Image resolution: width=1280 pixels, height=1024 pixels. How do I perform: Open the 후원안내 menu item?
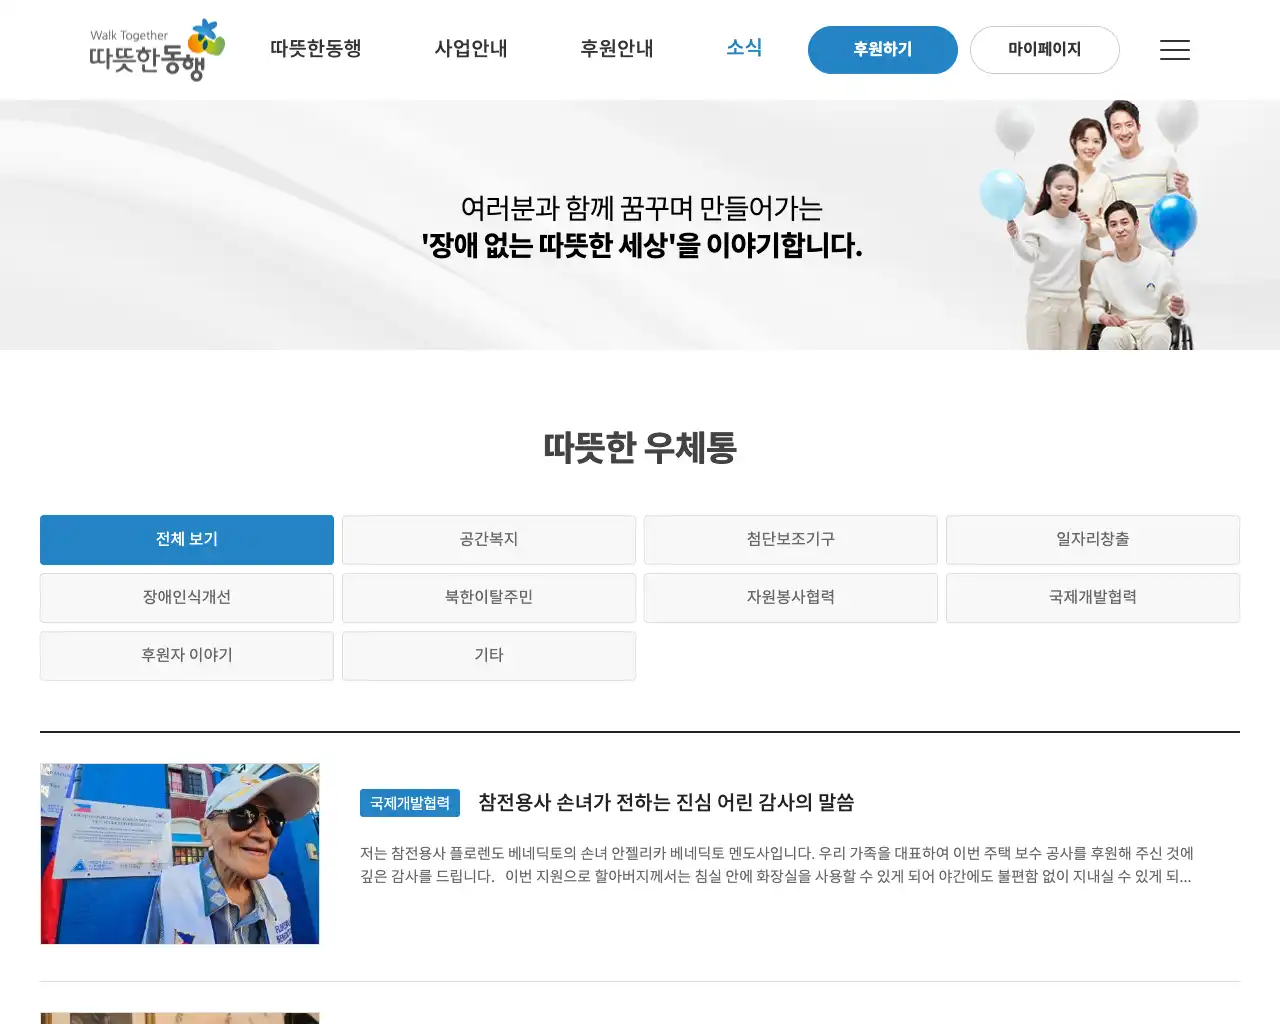click(x=616, y=48)
